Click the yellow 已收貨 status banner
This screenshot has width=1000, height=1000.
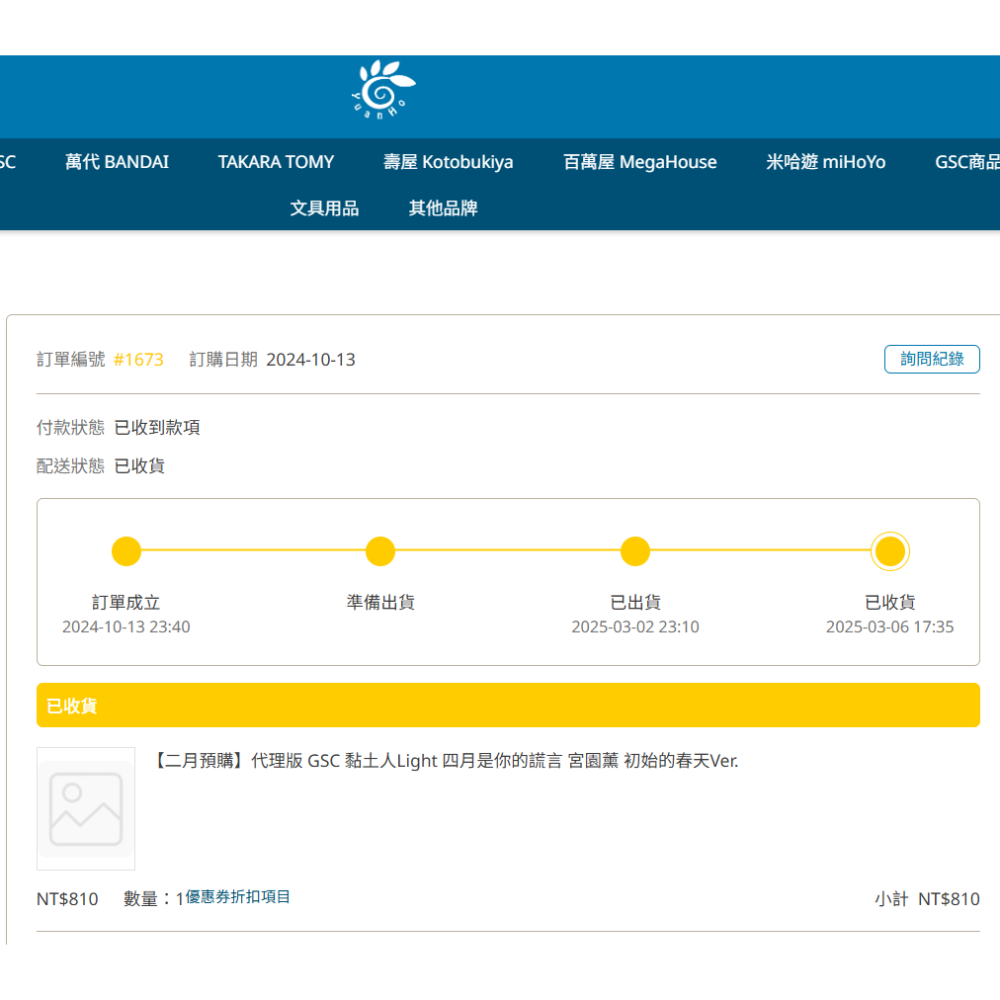[x=508, y=705]
